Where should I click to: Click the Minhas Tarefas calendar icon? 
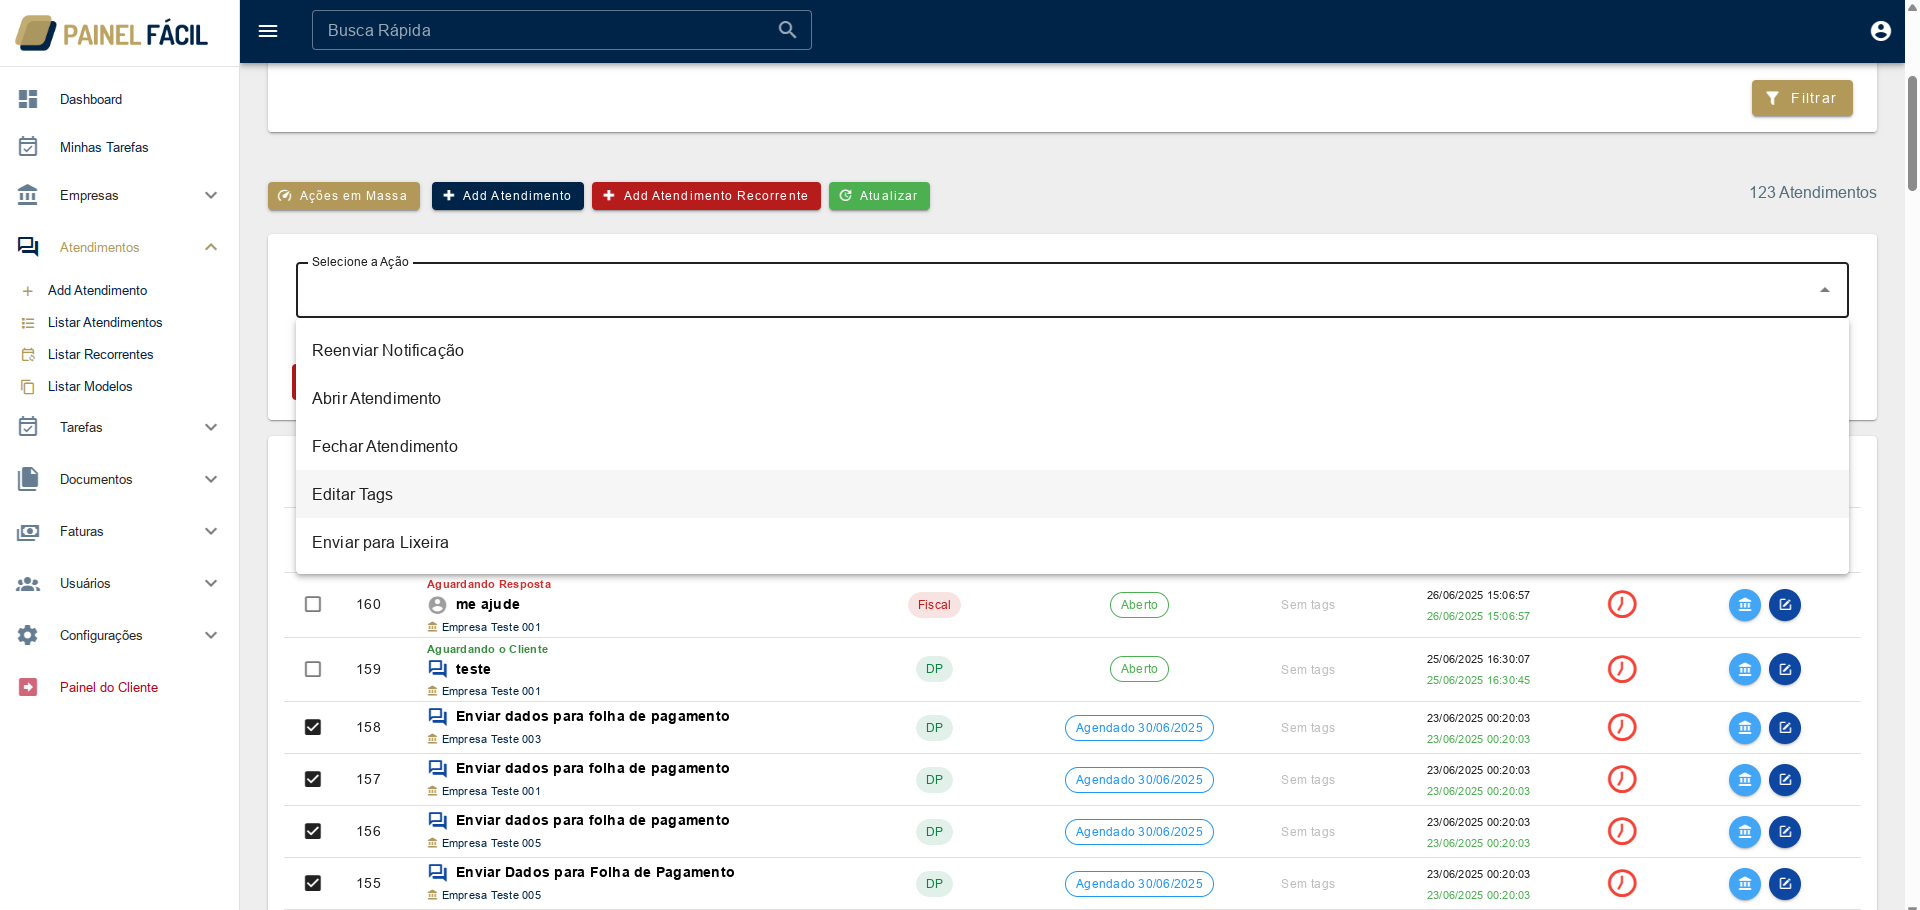(28, 147)
